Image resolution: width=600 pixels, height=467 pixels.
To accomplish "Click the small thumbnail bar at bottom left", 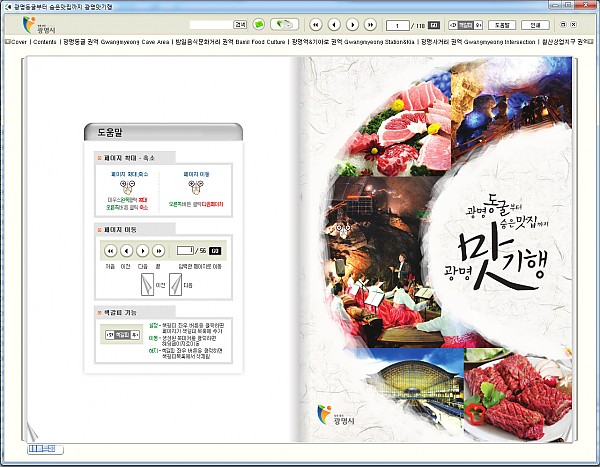I will tap(40, 449).
